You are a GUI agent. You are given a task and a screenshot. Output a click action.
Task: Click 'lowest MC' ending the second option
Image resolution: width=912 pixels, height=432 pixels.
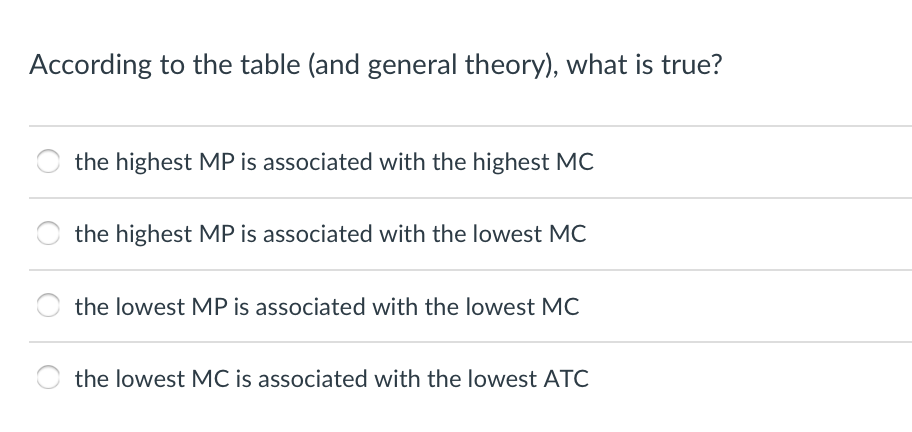pos(529,234)
